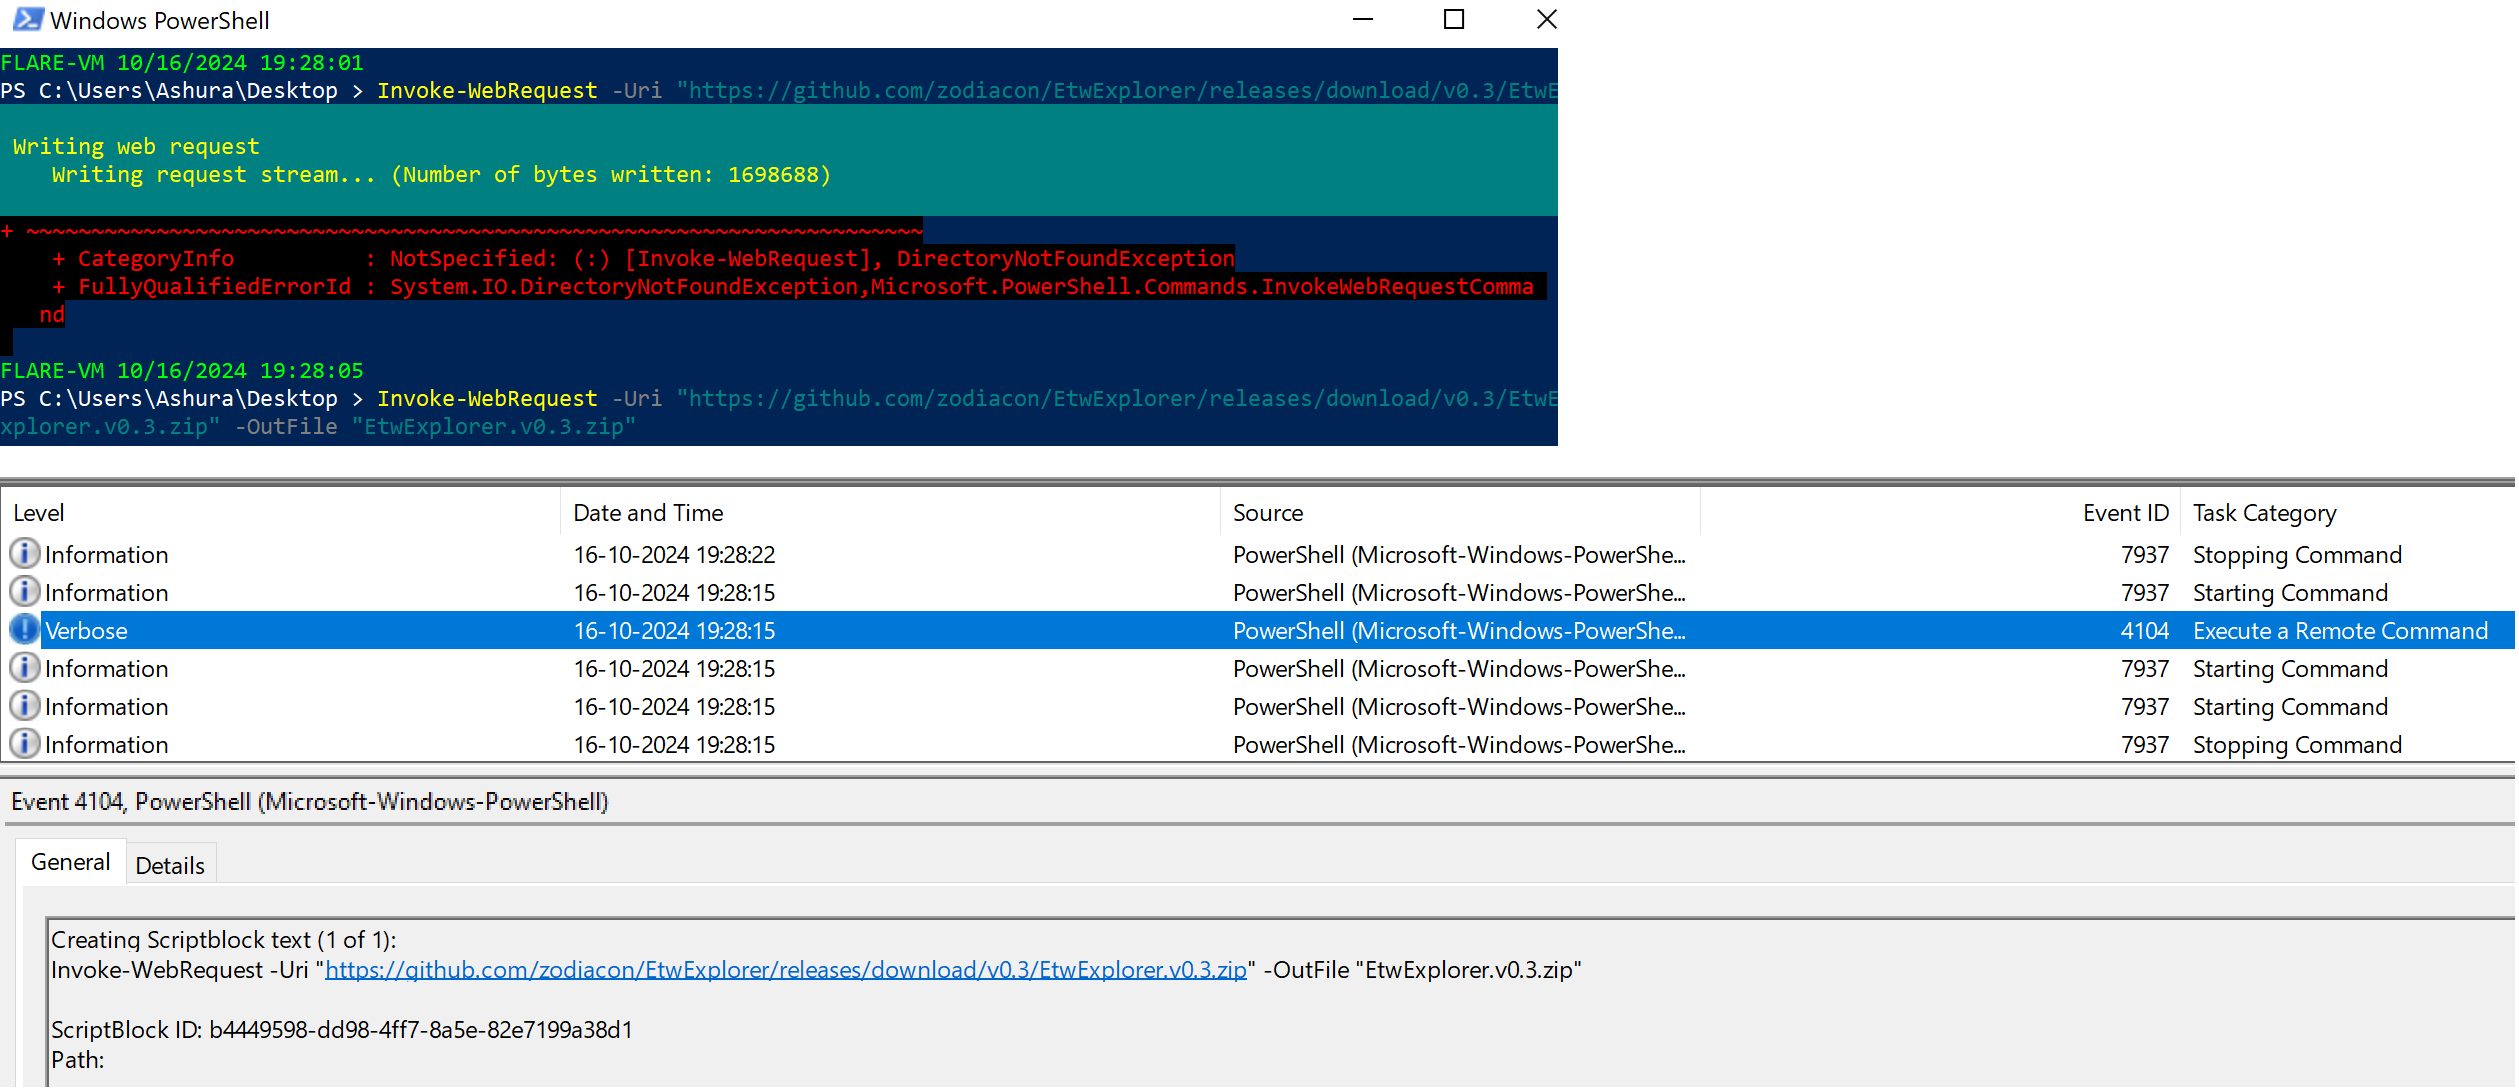Viewport: 2519px width, 1090px height.
Task: Sort events by the Source column header
Action: [1462, 513]
